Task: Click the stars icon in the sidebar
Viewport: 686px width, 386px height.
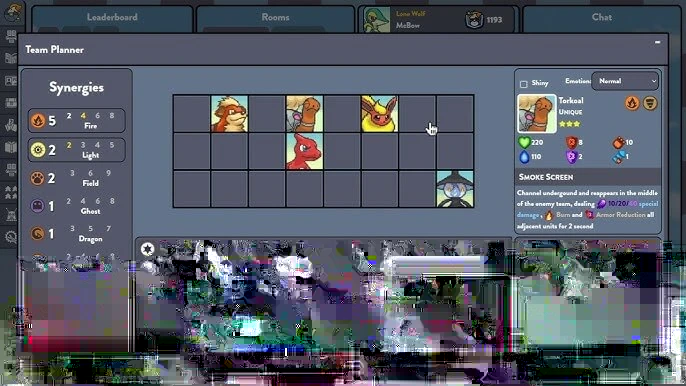Action: pyautogui.click(x=10, y=192)
